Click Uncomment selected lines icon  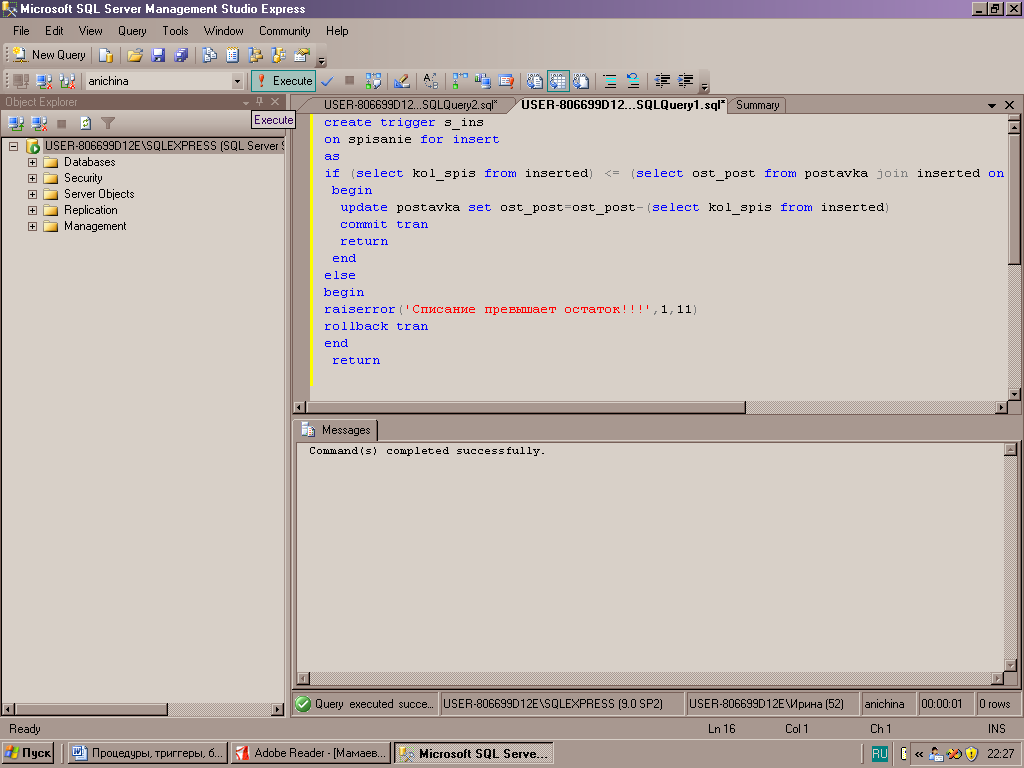tap(633, 81)
